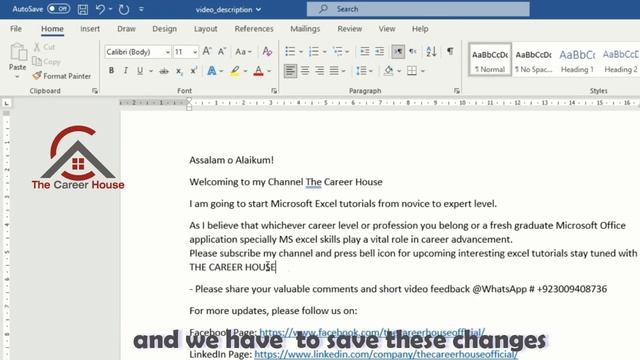Toggle bold formatting
Viewport: 640px width, 360px height.
coord(111,71)
